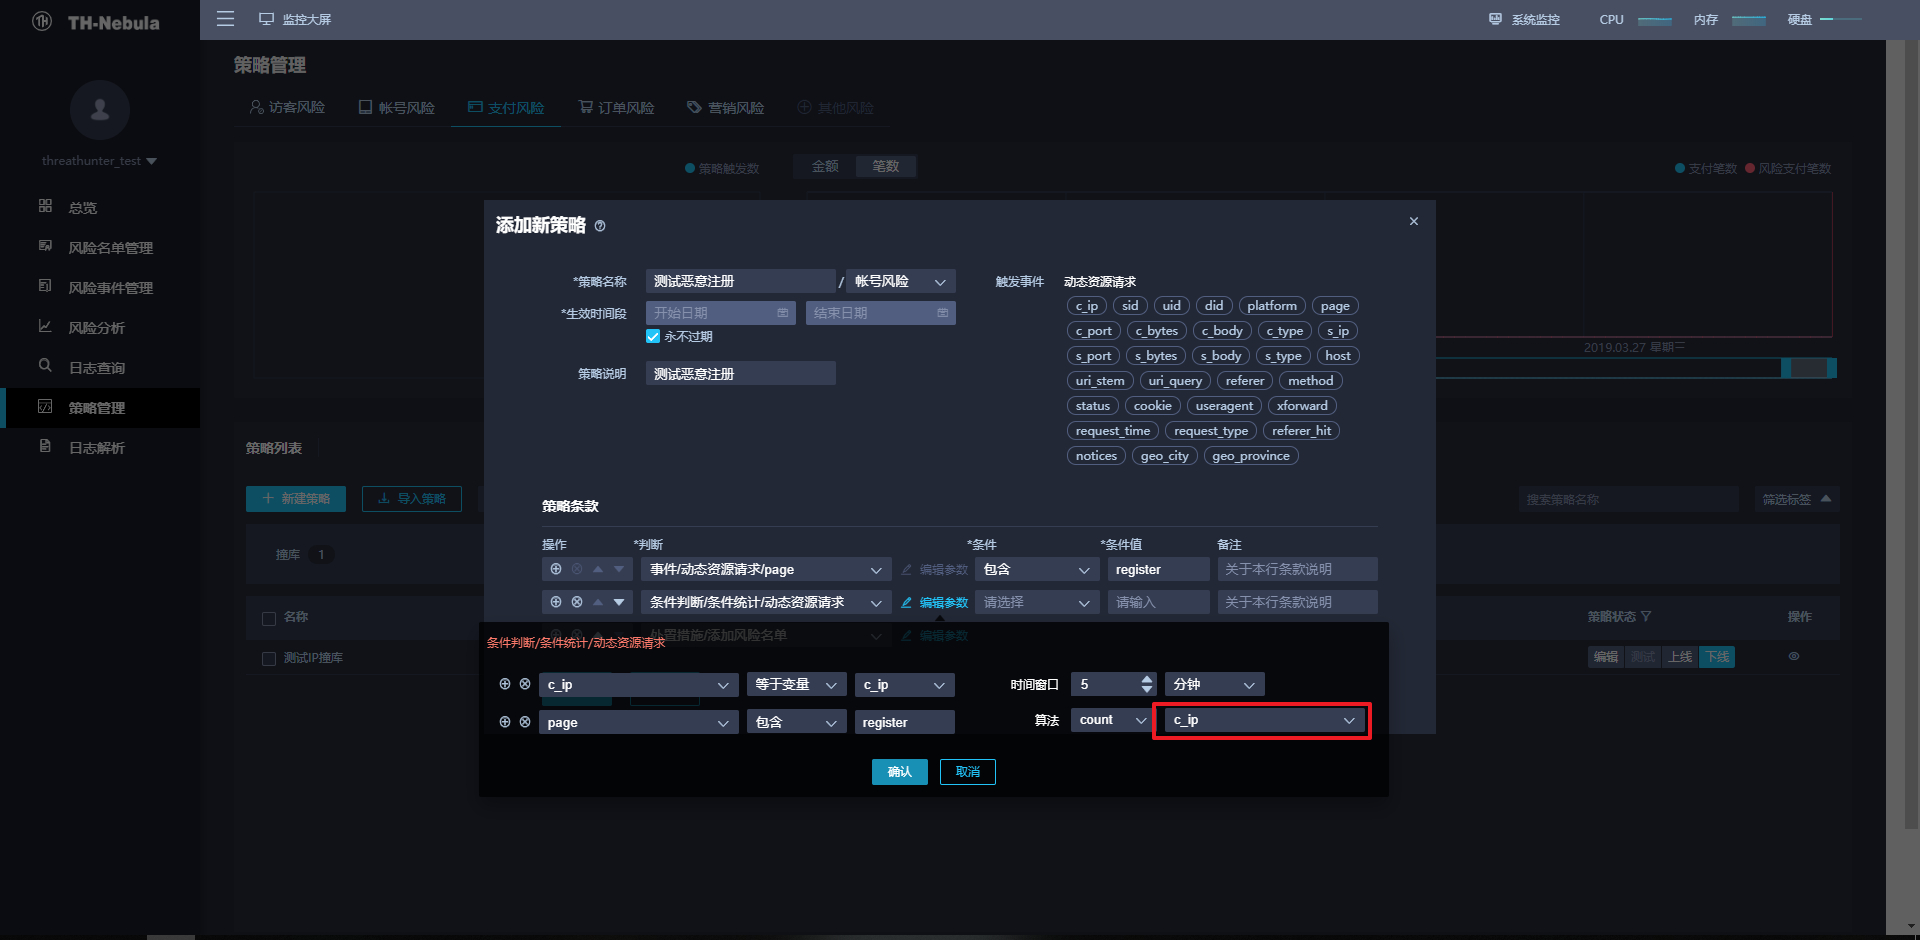The width and height of the screenshot is (1920, 940).
Task: Open the threathunter_test user dropdown
Action: coord(99,161)
